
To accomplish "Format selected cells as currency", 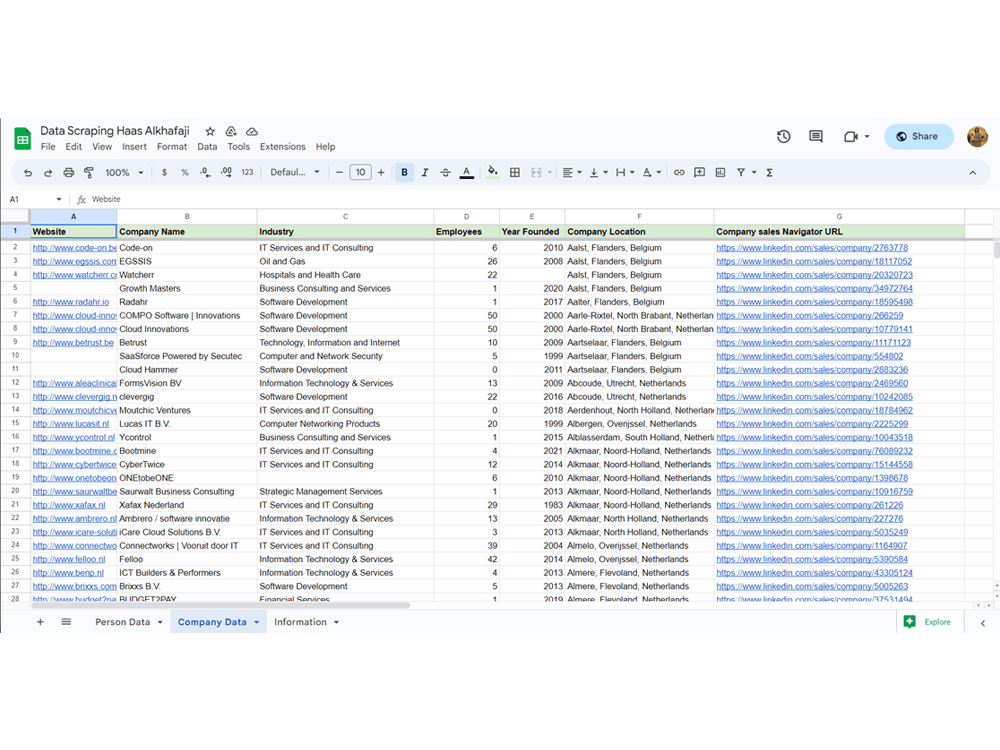I will tap(165, 172).
